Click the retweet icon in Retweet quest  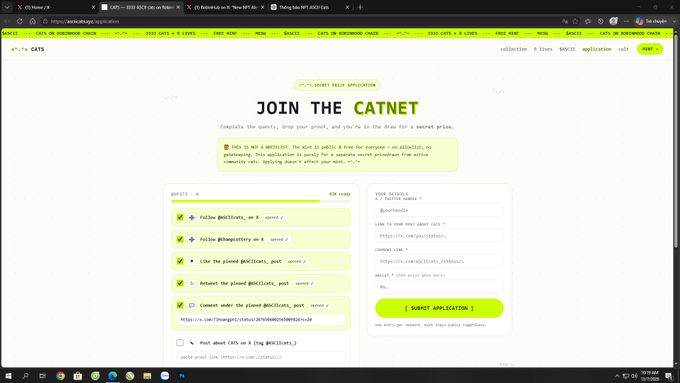192,283
